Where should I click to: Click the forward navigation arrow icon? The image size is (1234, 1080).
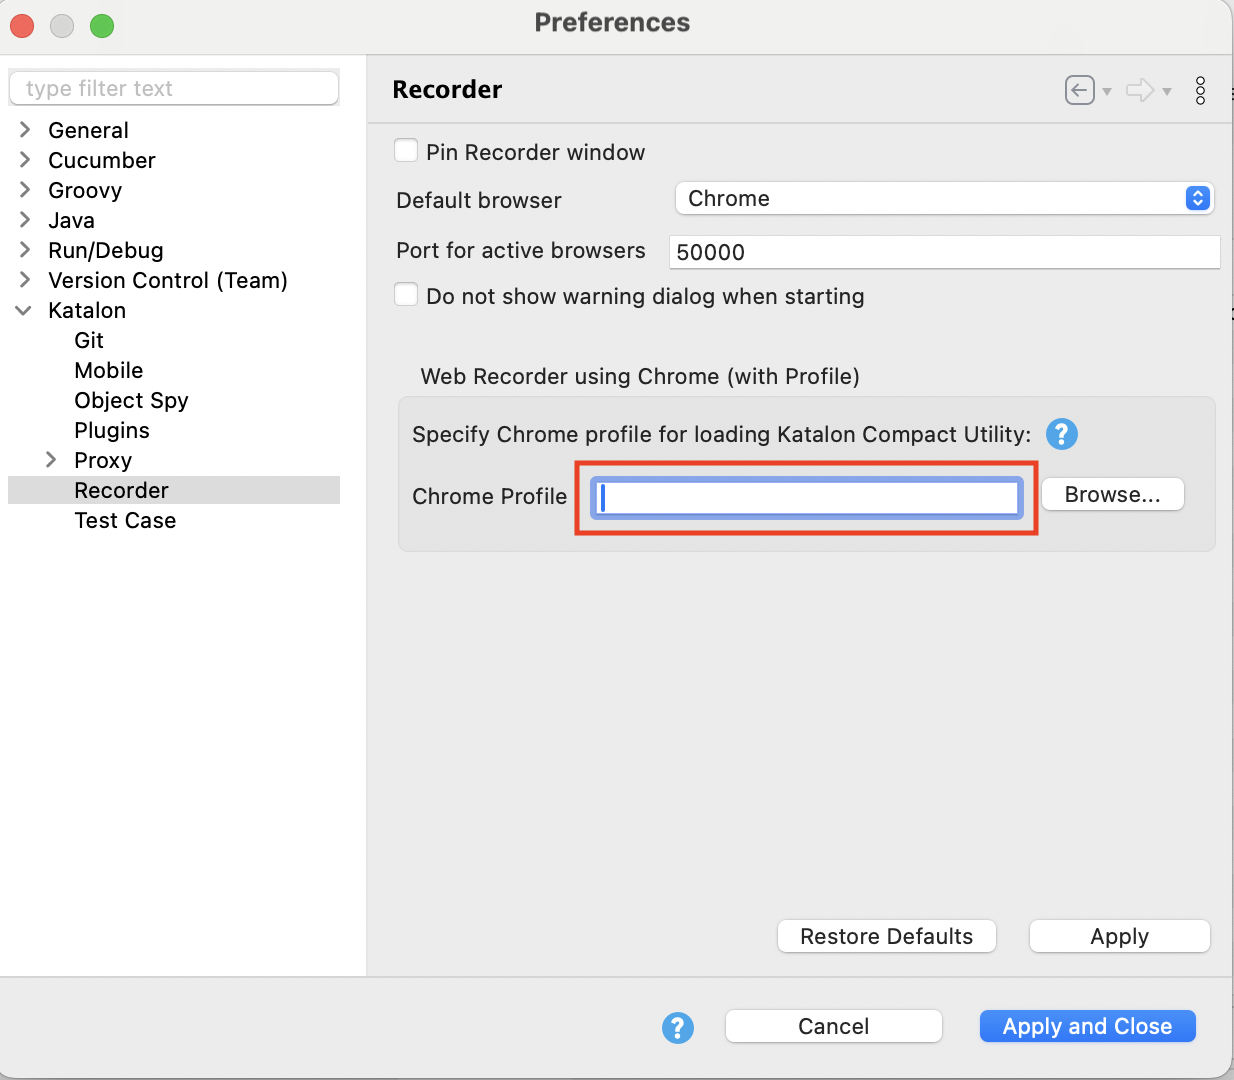click(1142, 90)
